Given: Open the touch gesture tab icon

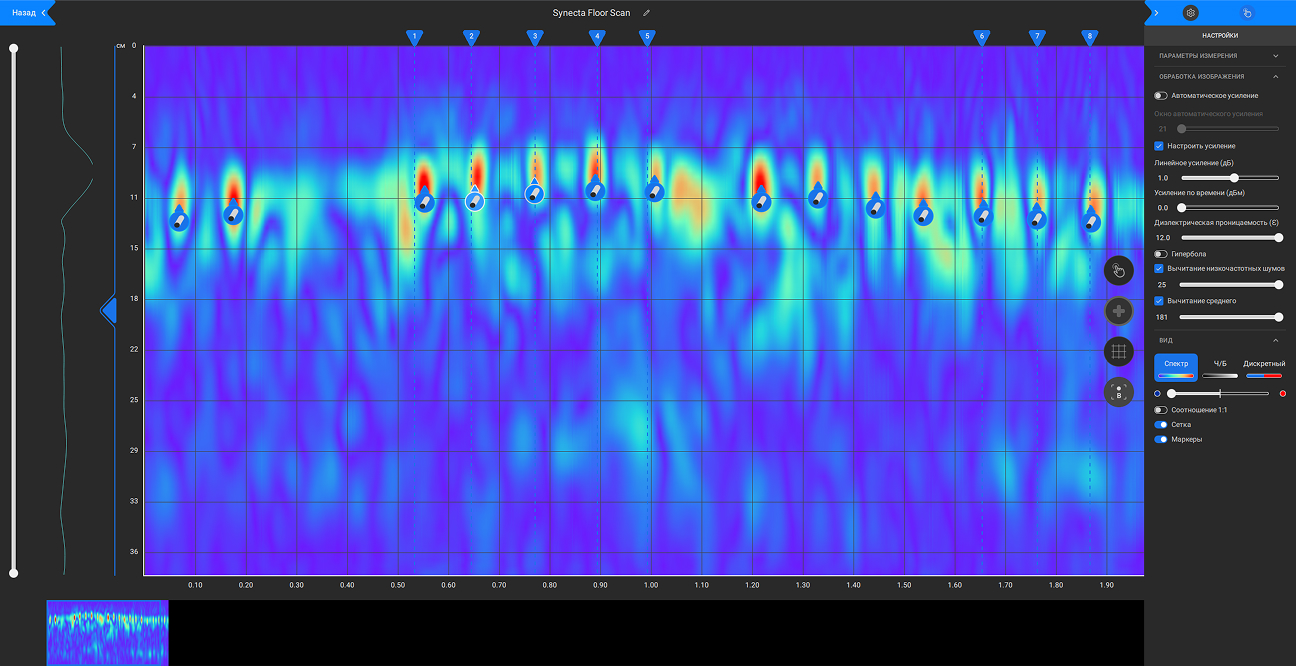Looking at the screenshot, I should (x=1246, y=13).
